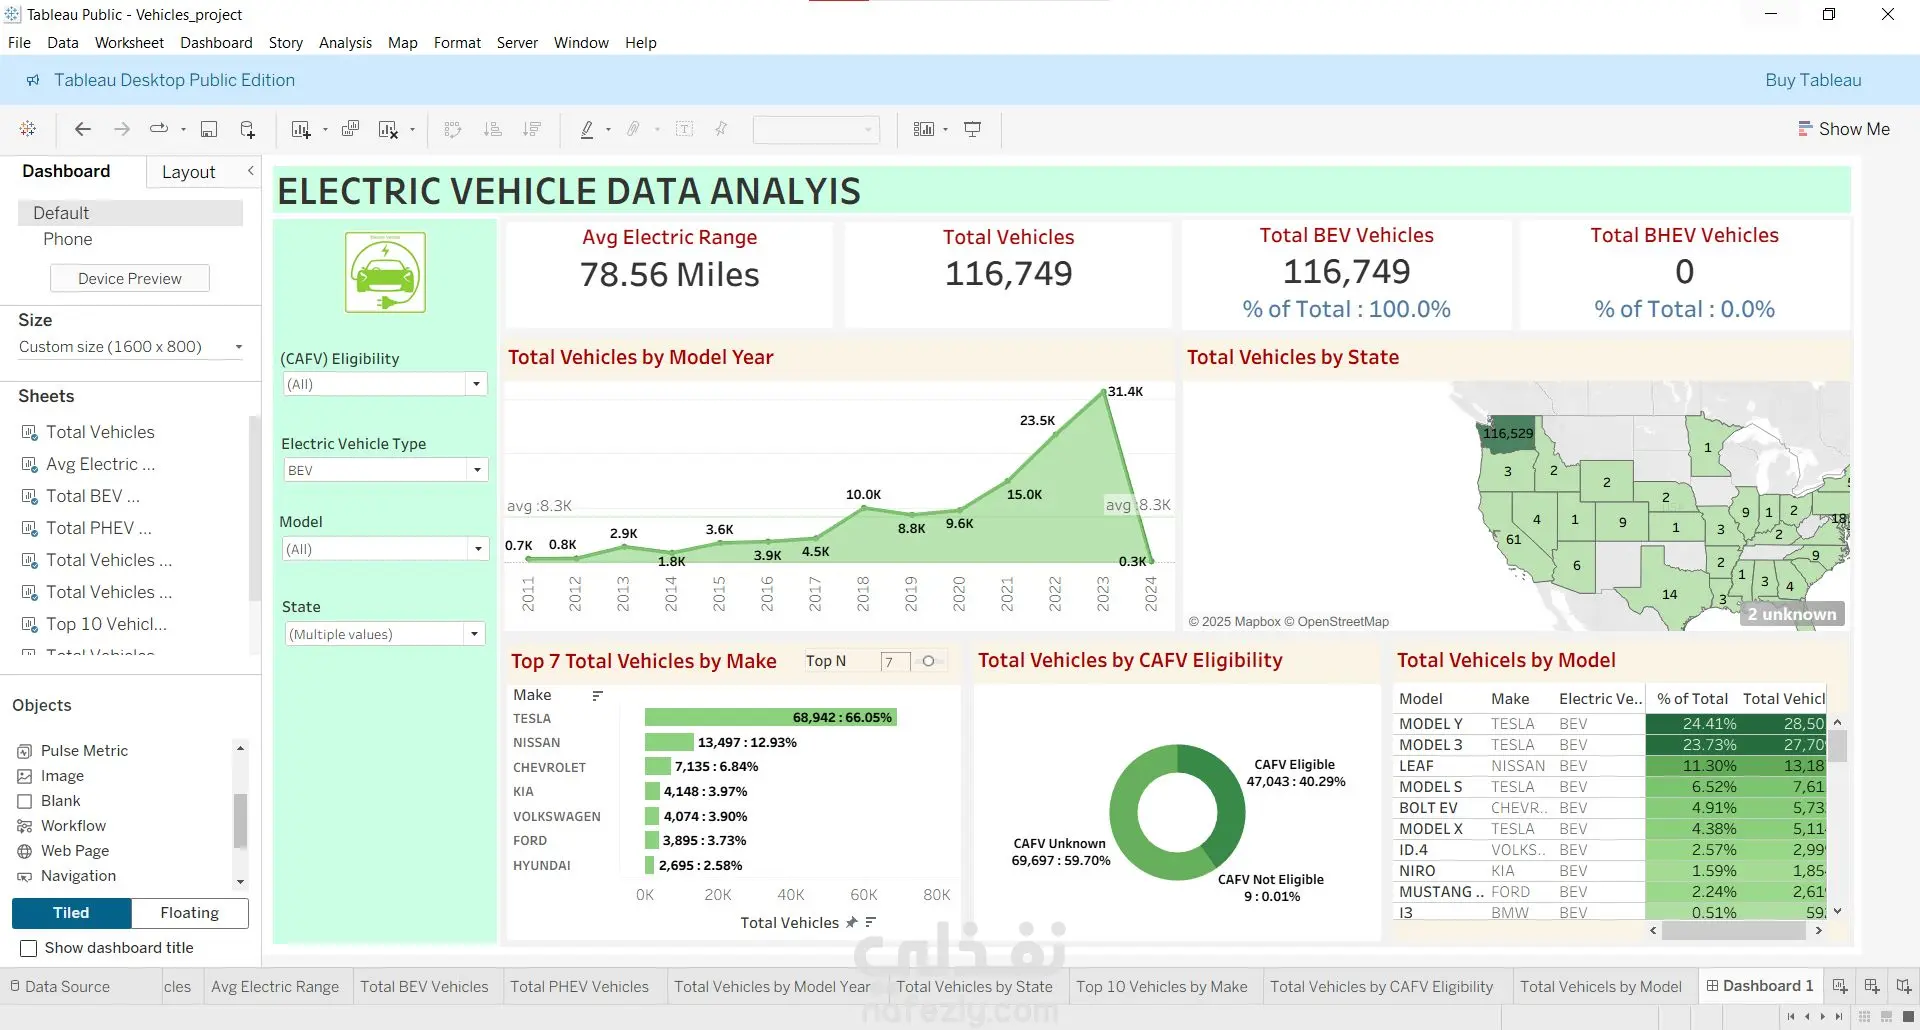
Task: Click the sort icon beside Make header
Action: pos(597,695)
